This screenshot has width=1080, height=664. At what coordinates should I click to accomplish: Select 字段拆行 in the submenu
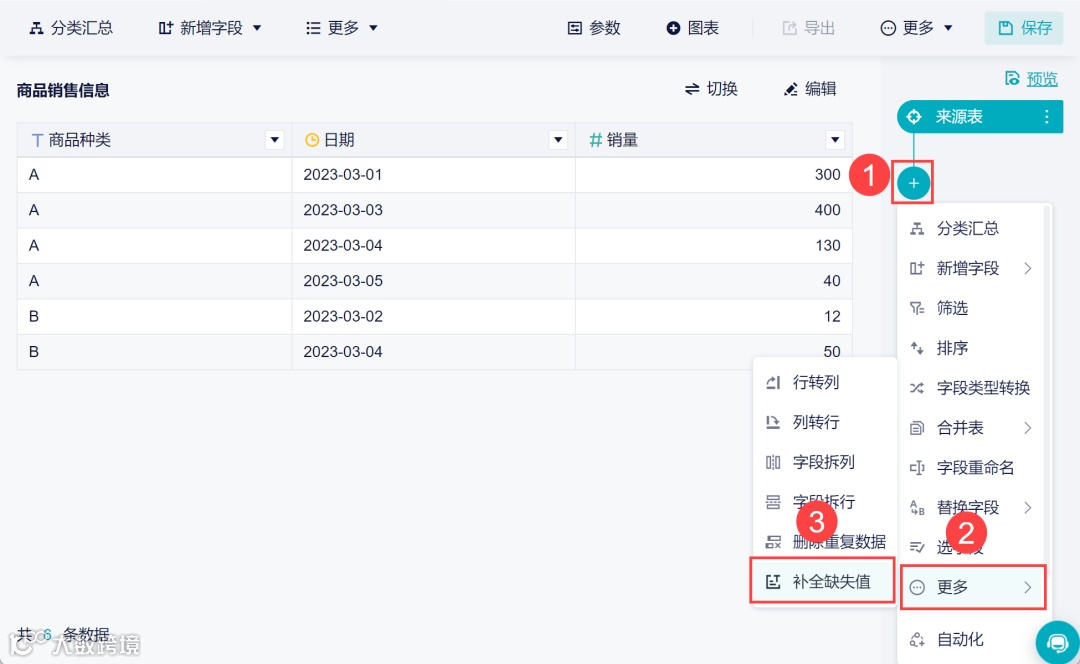point(824,502)
